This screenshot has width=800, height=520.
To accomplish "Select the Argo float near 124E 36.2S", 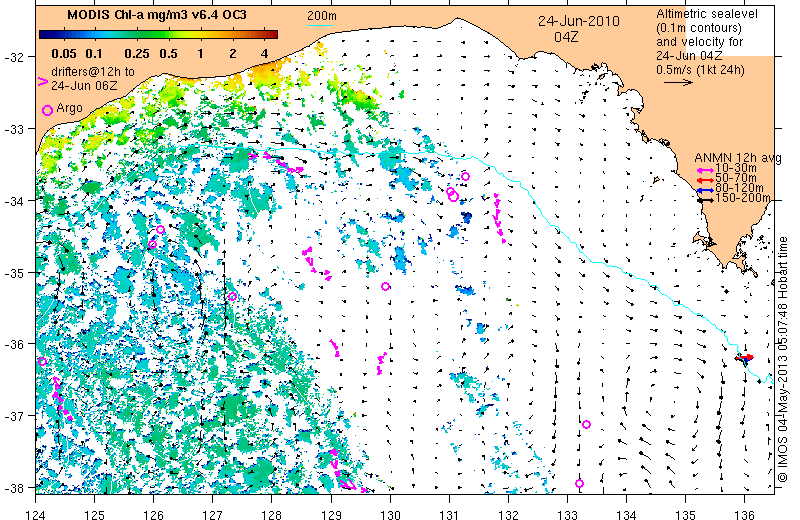I will point(42,361).
